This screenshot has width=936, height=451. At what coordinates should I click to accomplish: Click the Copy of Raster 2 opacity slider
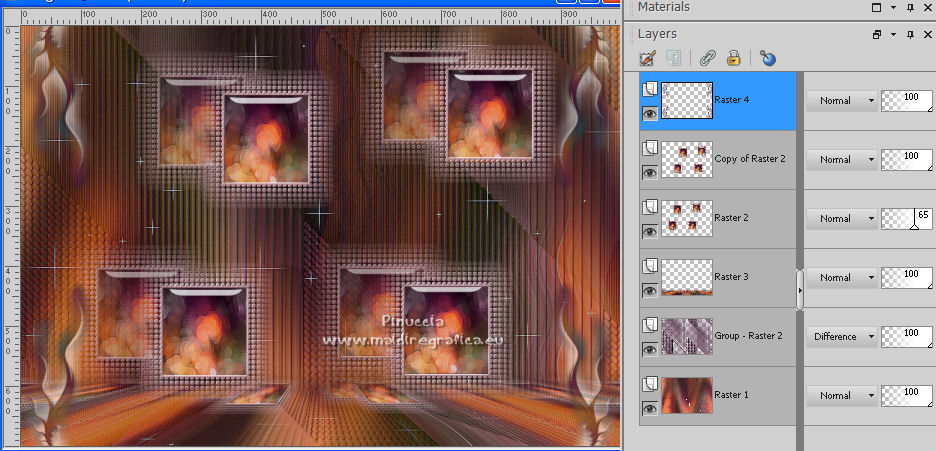point(907,160)
